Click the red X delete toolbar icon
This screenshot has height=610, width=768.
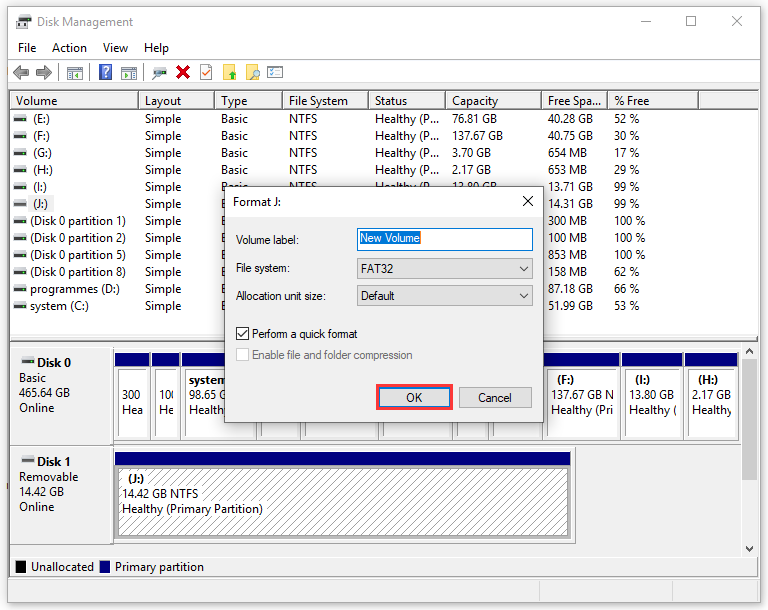pos(183,73)
